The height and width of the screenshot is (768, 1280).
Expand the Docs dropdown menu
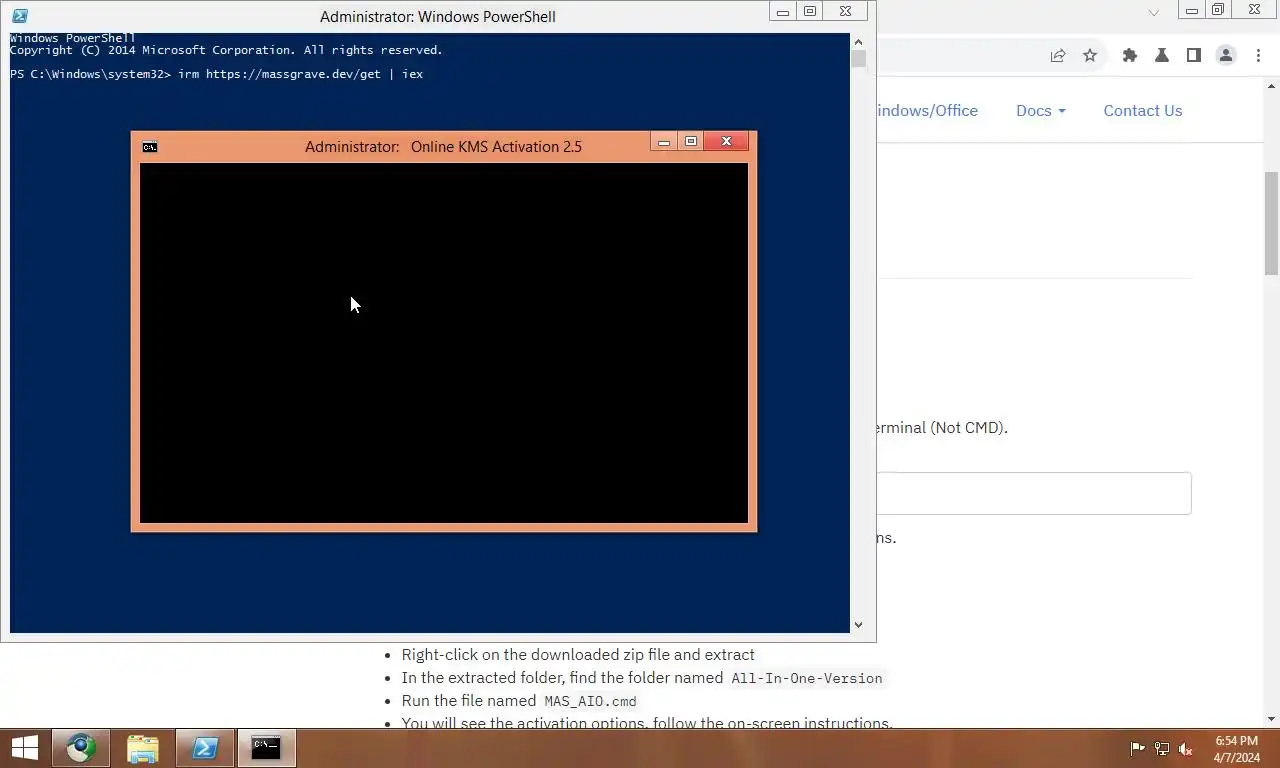click(x=1041, y=111)
